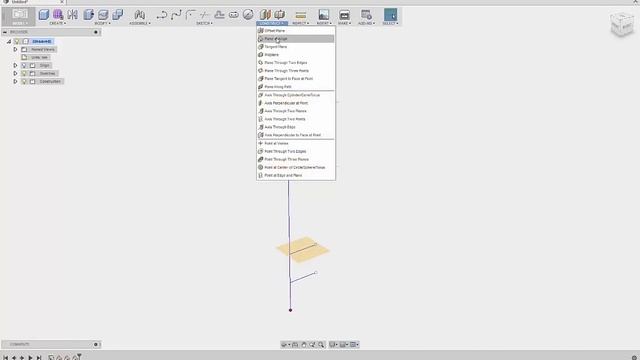Click the Construct Offset Plane toolbar icon

[265, 15]
